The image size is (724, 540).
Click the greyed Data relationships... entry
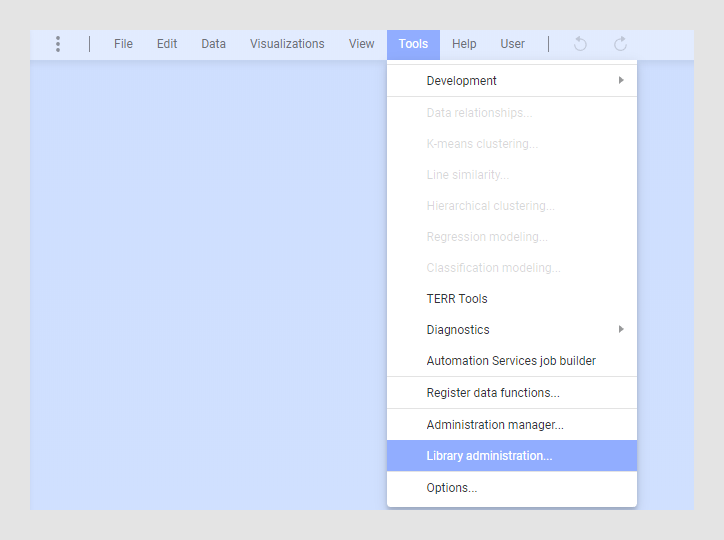pos(512,113)
